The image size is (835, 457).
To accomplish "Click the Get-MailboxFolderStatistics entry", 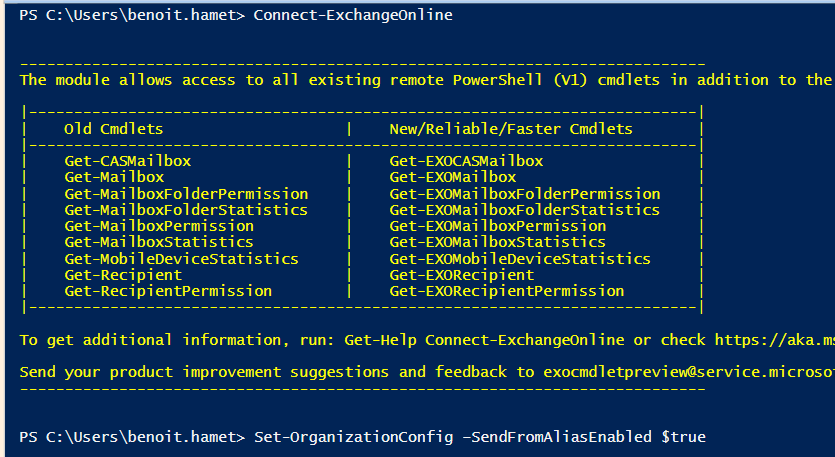I will click(186, 210).
